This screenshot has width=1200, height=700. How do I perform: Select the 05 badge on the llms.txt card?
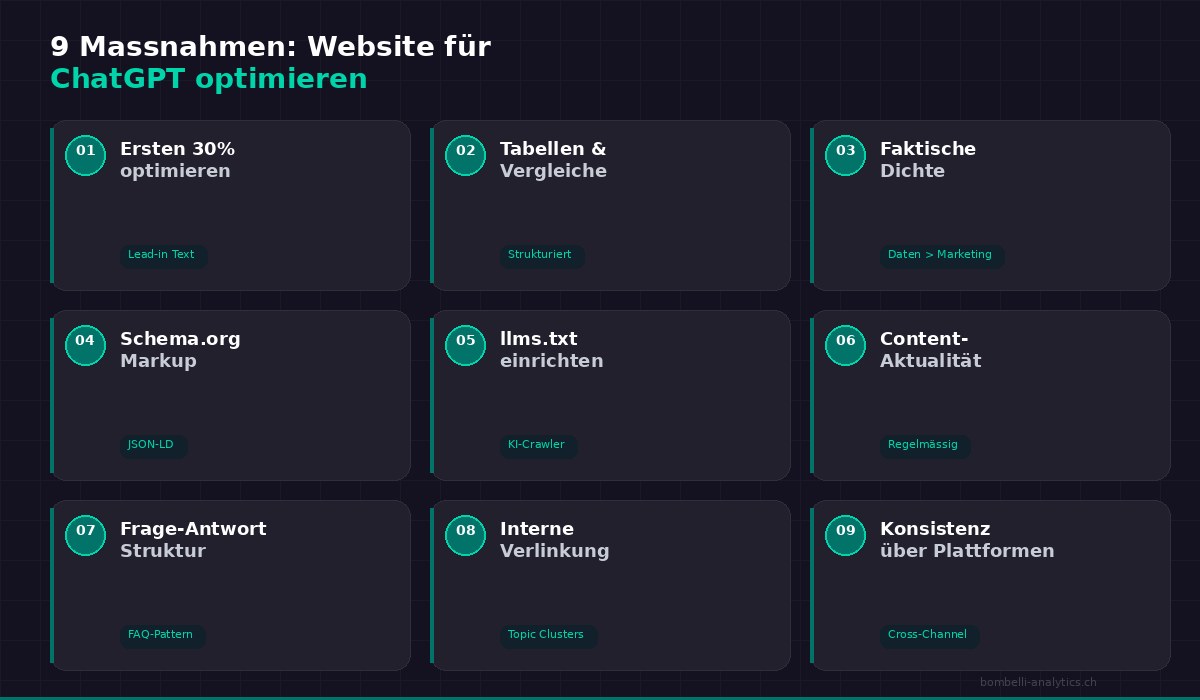coord(465,345)
